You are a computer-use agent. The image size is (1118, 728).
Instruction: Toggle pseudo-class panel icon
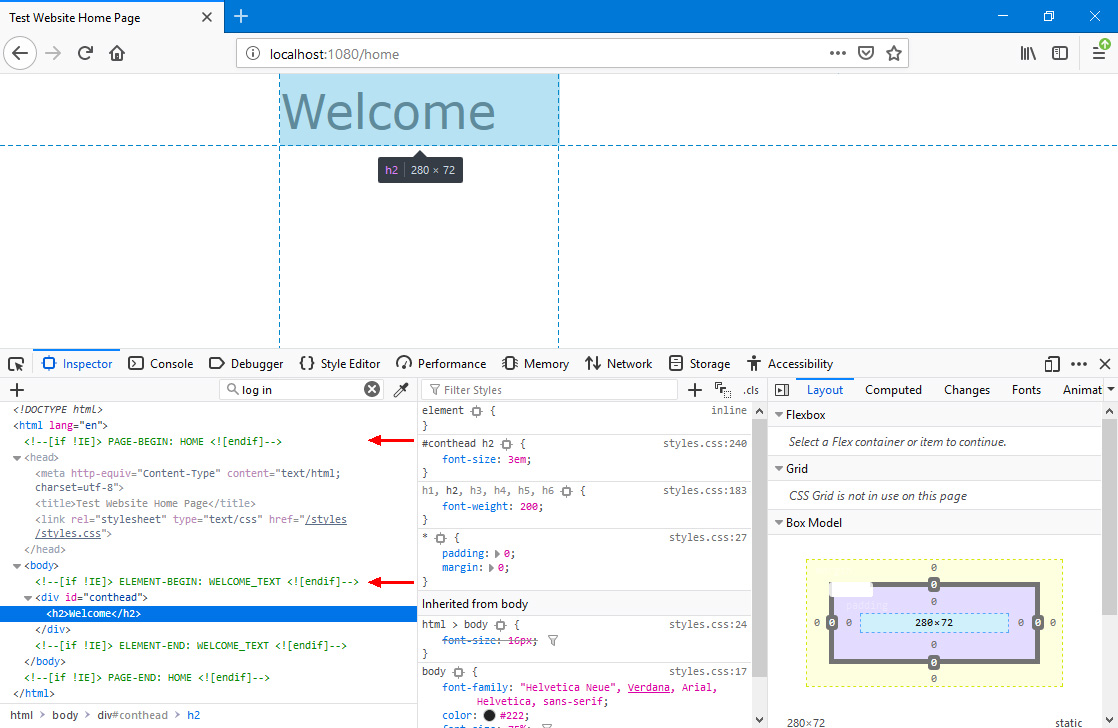pos(722,390)
